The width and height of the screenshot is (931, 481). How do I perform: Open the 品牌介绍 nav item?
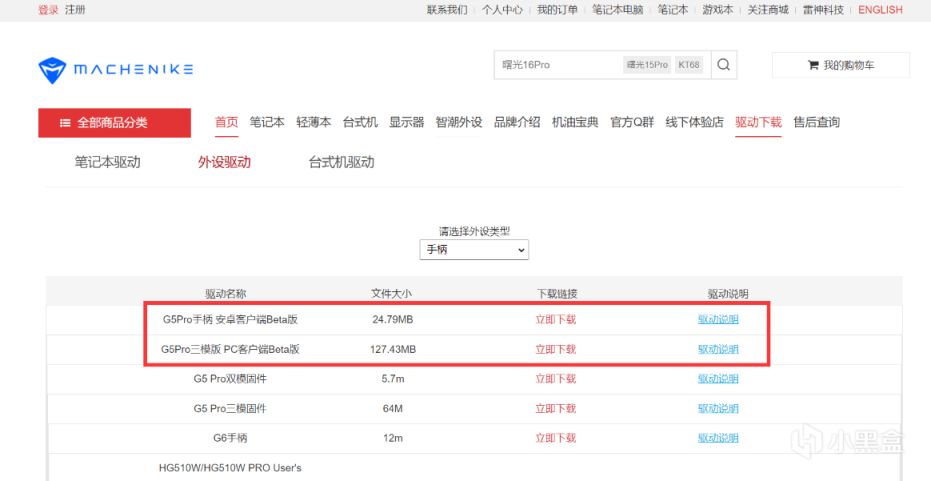(x=517, y=122)
